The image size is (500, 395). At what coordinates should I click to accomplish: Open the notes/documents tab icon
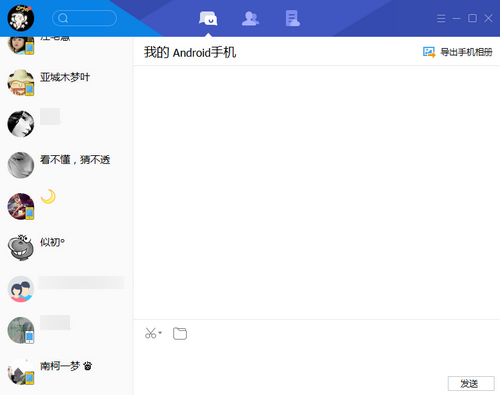click(292, 18)
